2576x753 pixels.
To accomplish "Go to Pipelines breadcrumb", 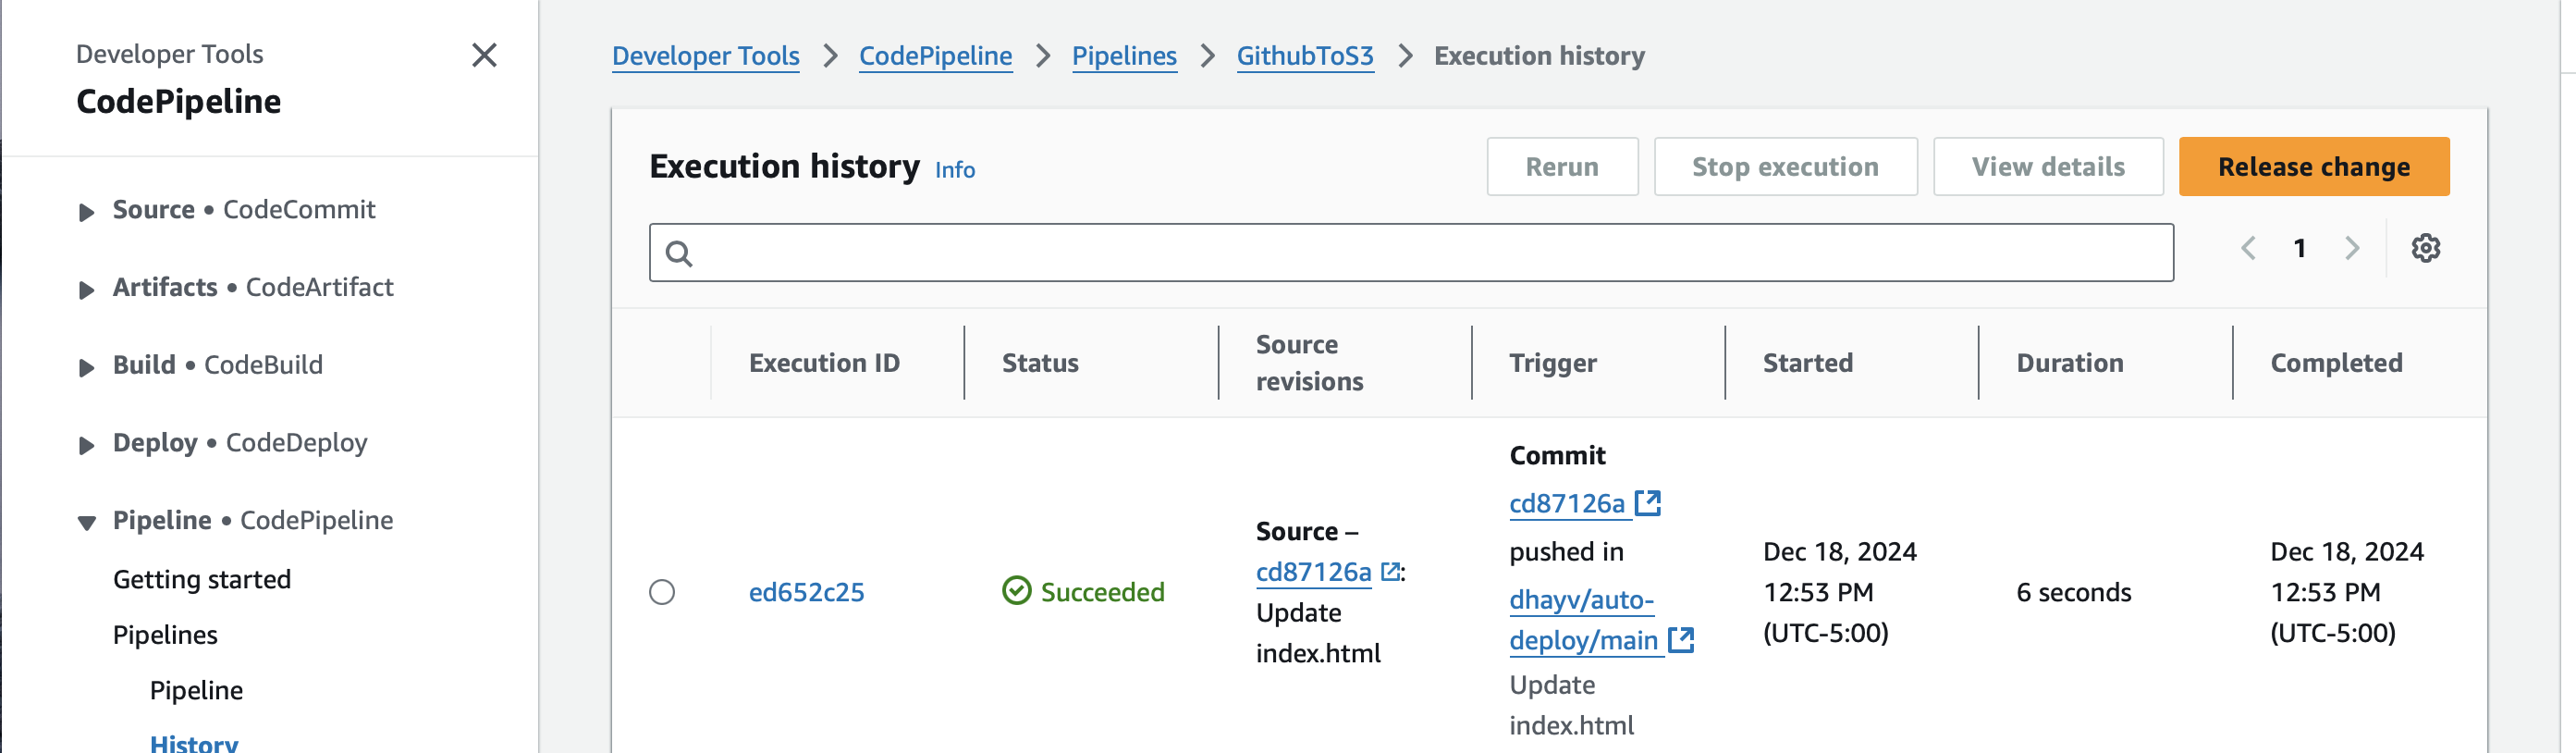I will (x=1124, y=56).
